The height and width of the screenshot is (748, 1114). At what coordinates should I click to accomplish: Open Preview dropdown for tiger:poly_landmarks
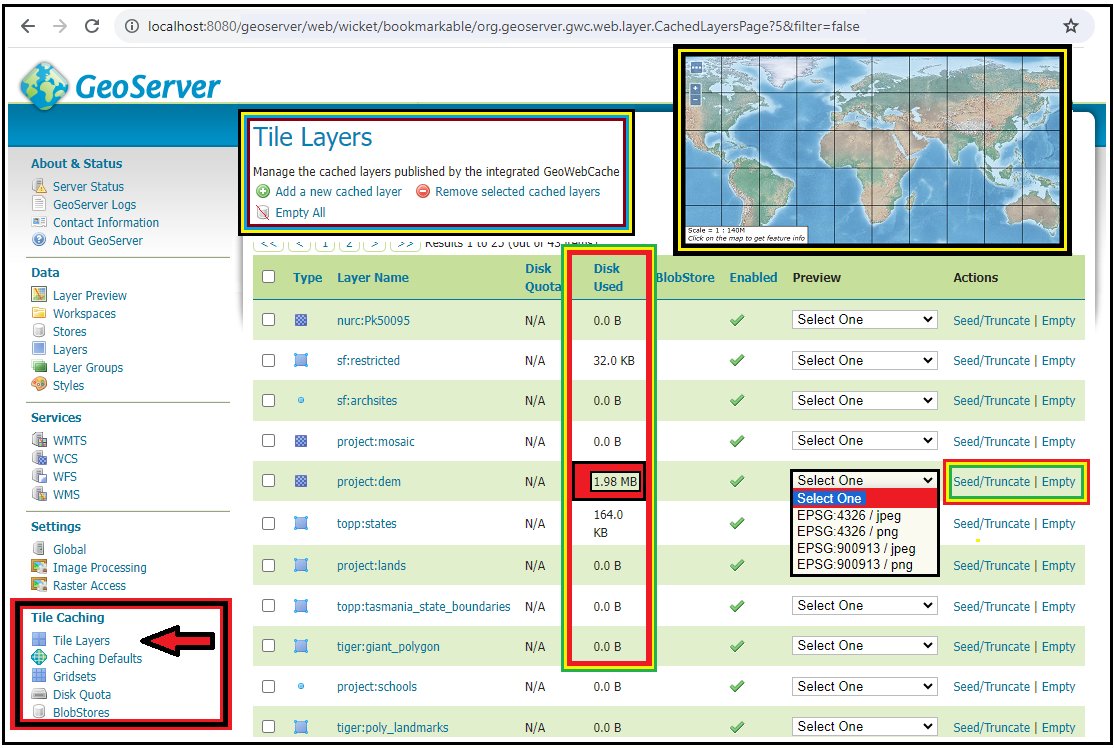point(864,726)
